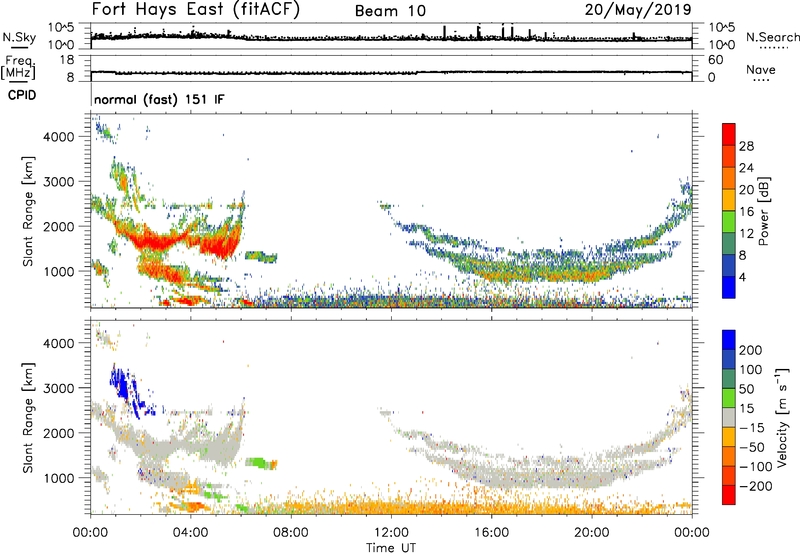Click the 'Nave' legend label

[x=760, y=69]
